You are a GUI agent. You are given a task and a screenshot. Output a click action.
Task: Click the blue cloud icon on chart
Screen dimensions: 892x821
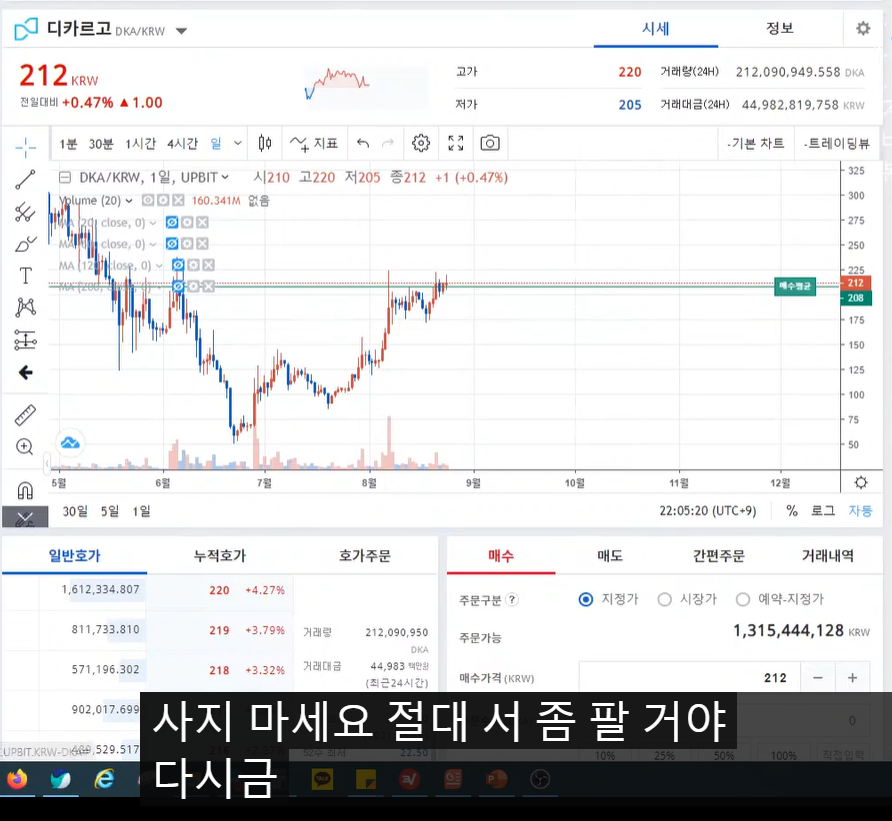70,442
